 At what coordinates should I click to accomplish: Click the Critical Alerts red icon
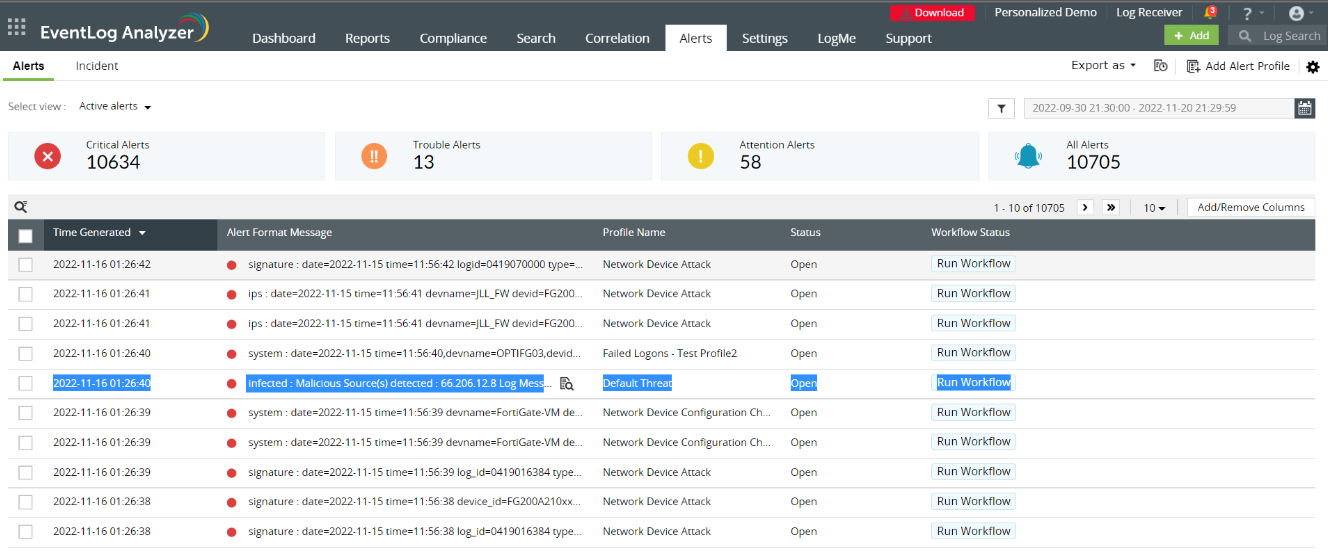coord(48,156)
